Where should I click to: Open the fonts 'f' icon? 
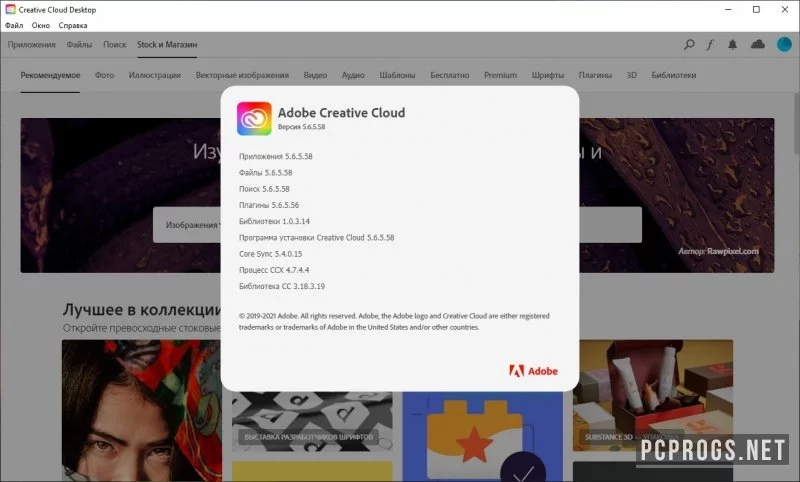point(710,44)
